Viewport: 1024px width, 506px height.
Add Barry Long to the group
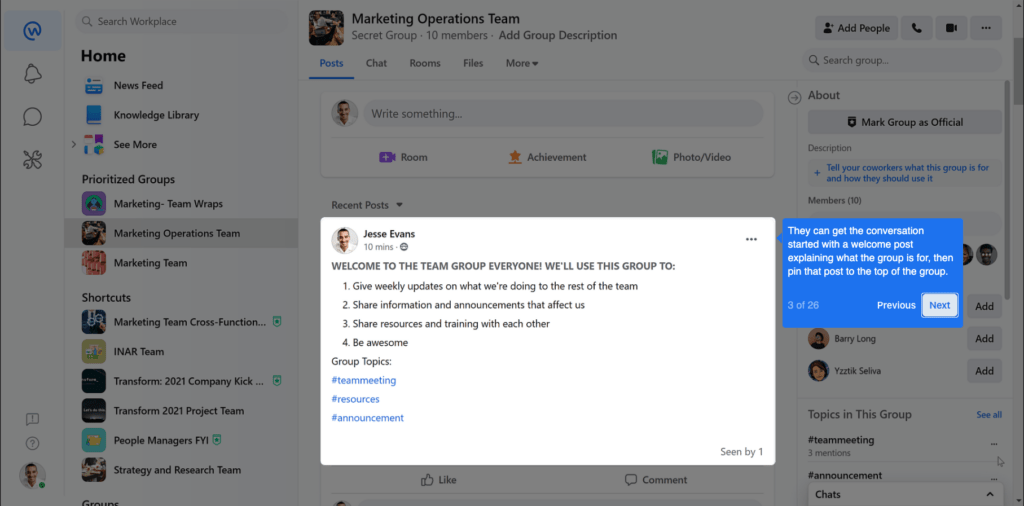984,339
